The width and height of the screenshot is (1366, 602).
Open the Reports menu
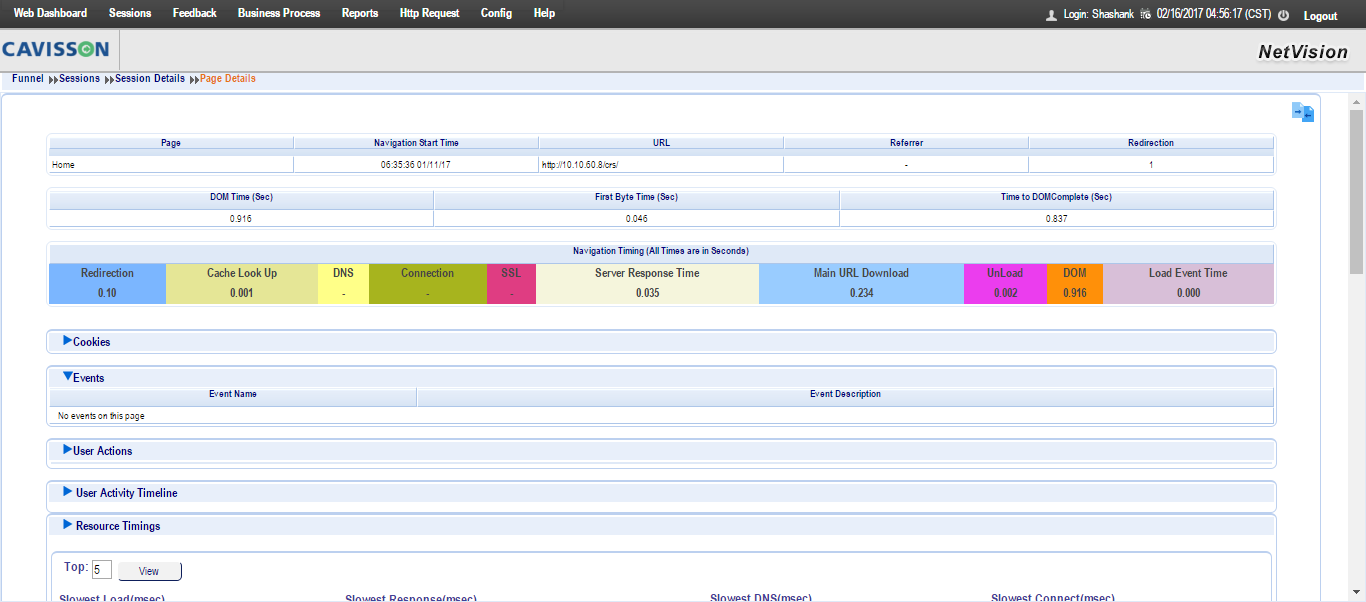[360, 13]
